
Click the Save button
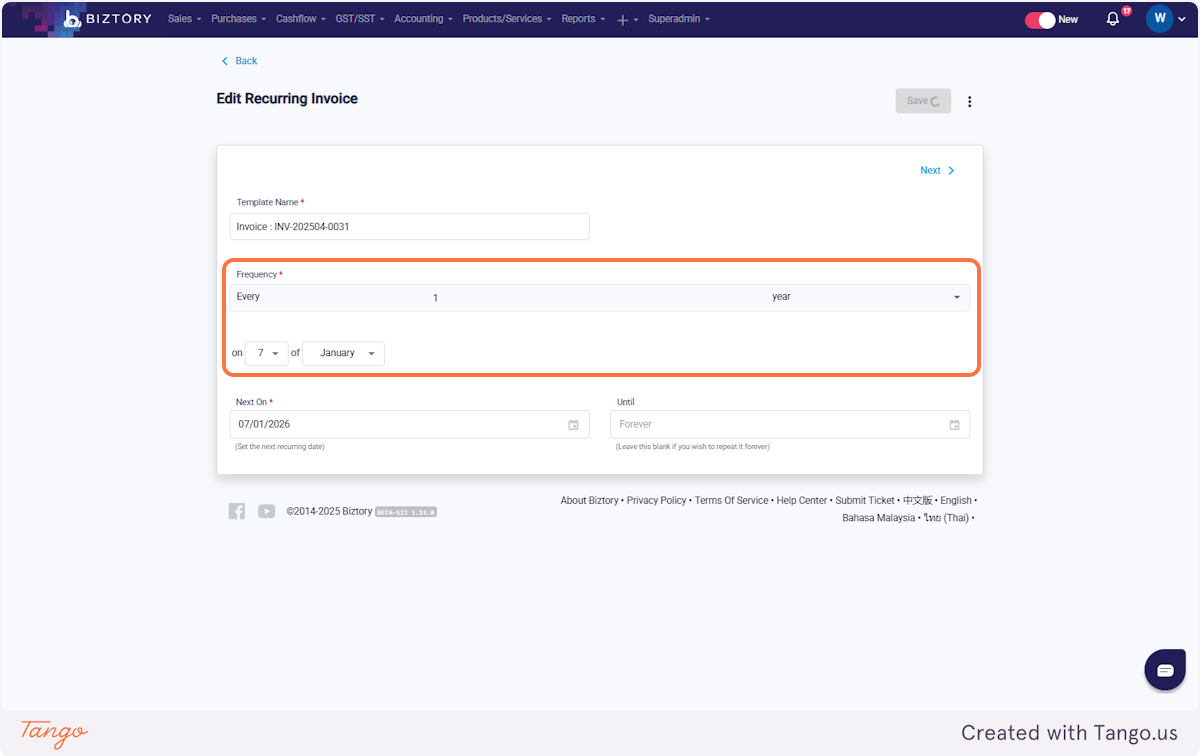[923, 101]
